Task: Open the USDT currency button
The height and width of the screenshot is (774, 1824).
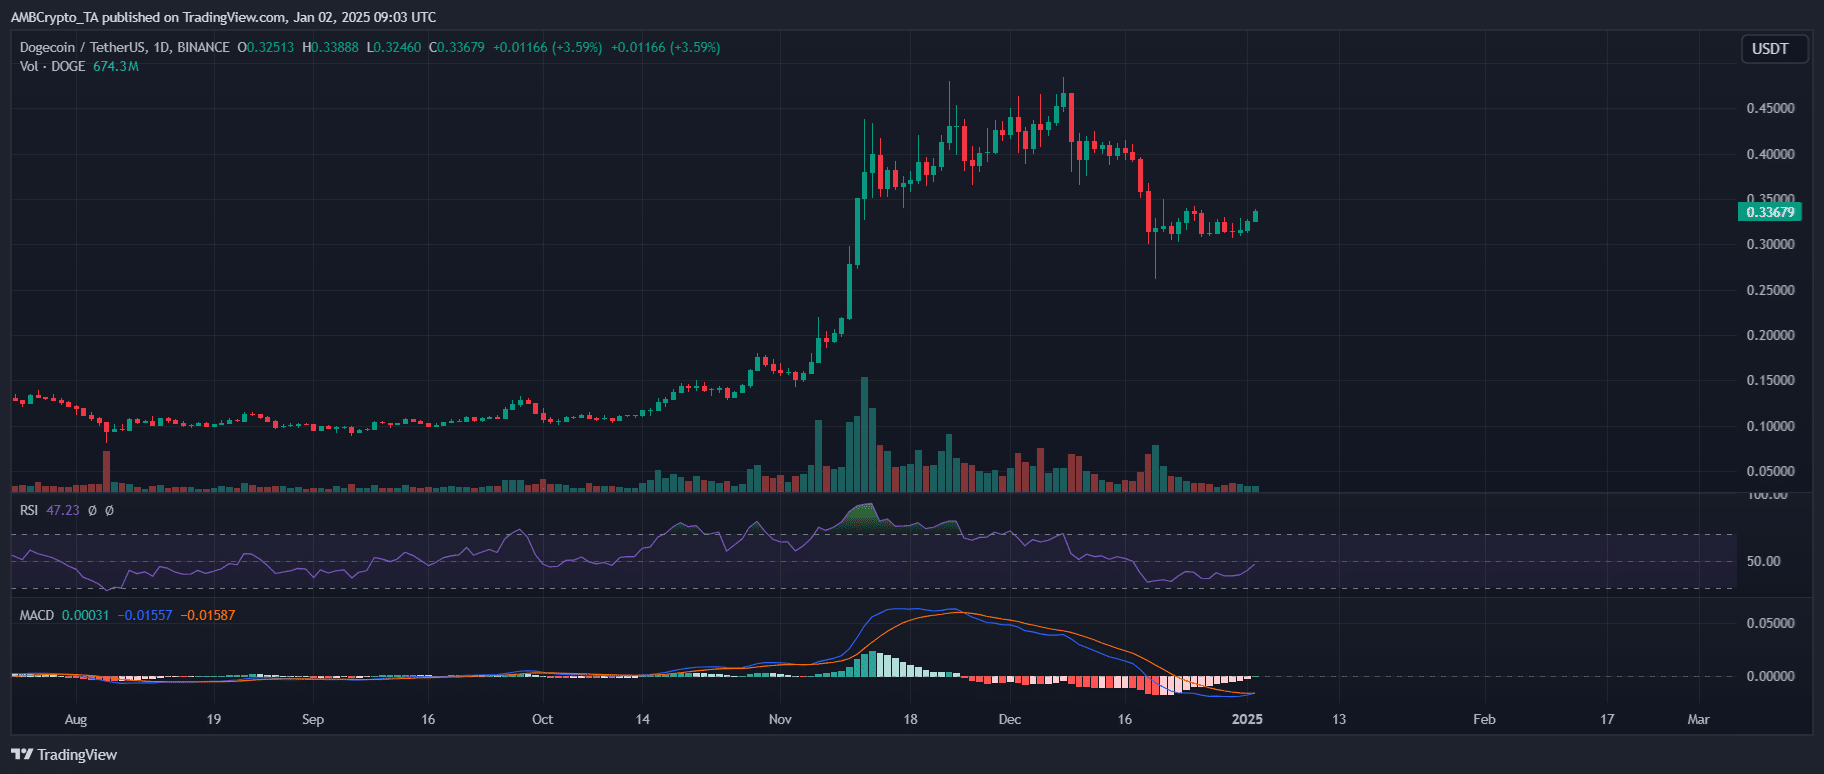Action: pyautogui.click(x=1775, y=49)
